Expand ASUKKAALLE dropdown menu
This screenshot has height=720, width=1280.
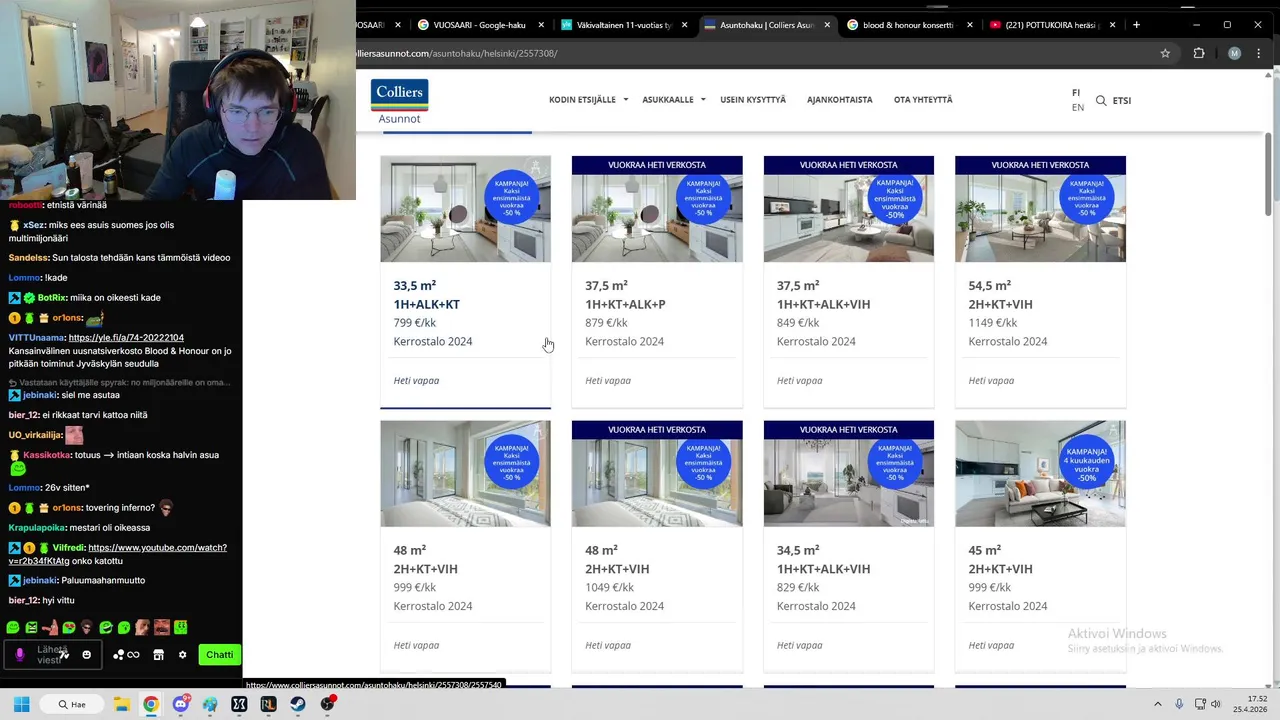click(674, 100)
